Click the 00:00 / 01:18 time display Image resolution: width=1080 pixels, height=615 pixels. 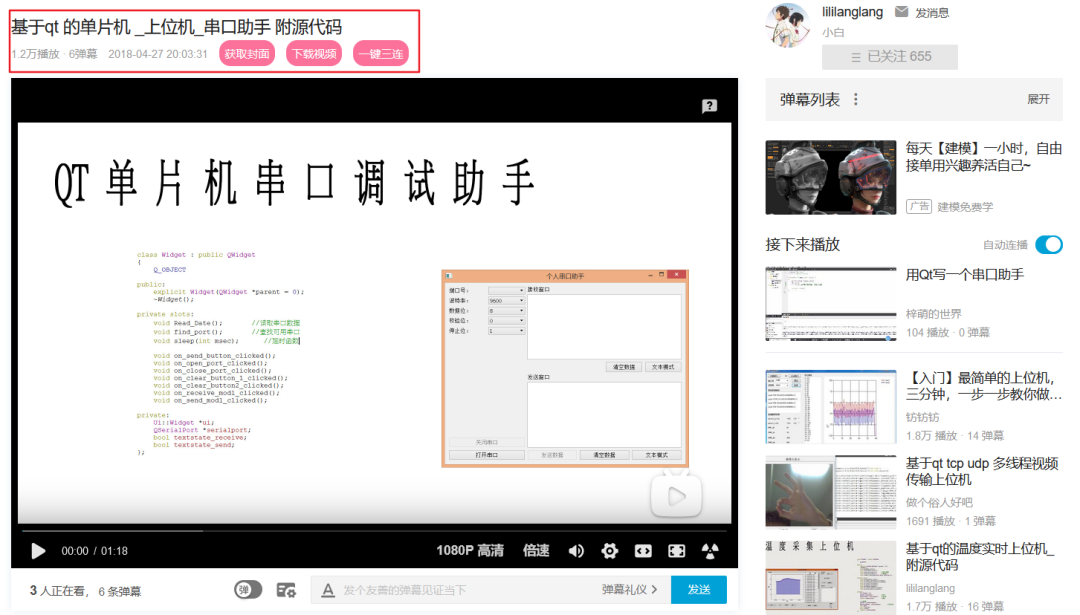pyautogui.click(x=94, y=551)
